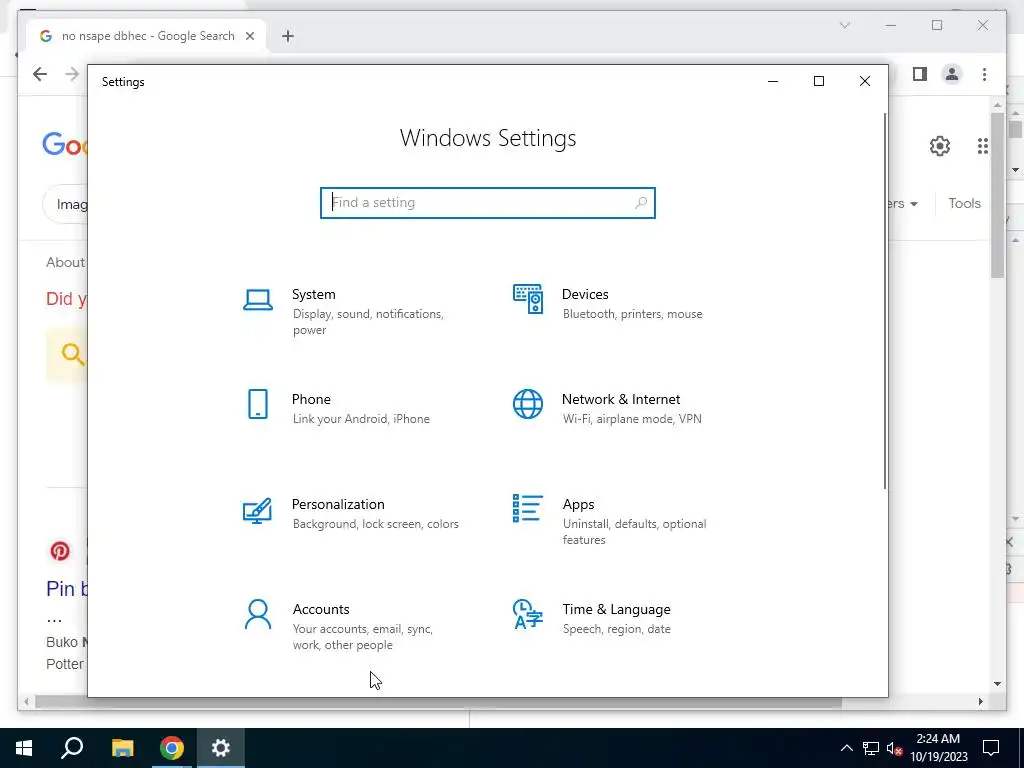Image resolution: width=1024 pixels, height=768 pixels.
Task: Click Chrome page horizontal scrollbar
Action: click(x=438, y=702)
